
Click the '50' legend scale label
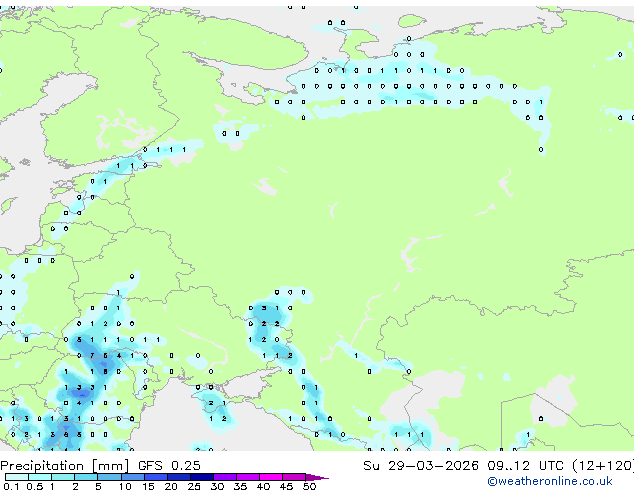pos(309,486)
